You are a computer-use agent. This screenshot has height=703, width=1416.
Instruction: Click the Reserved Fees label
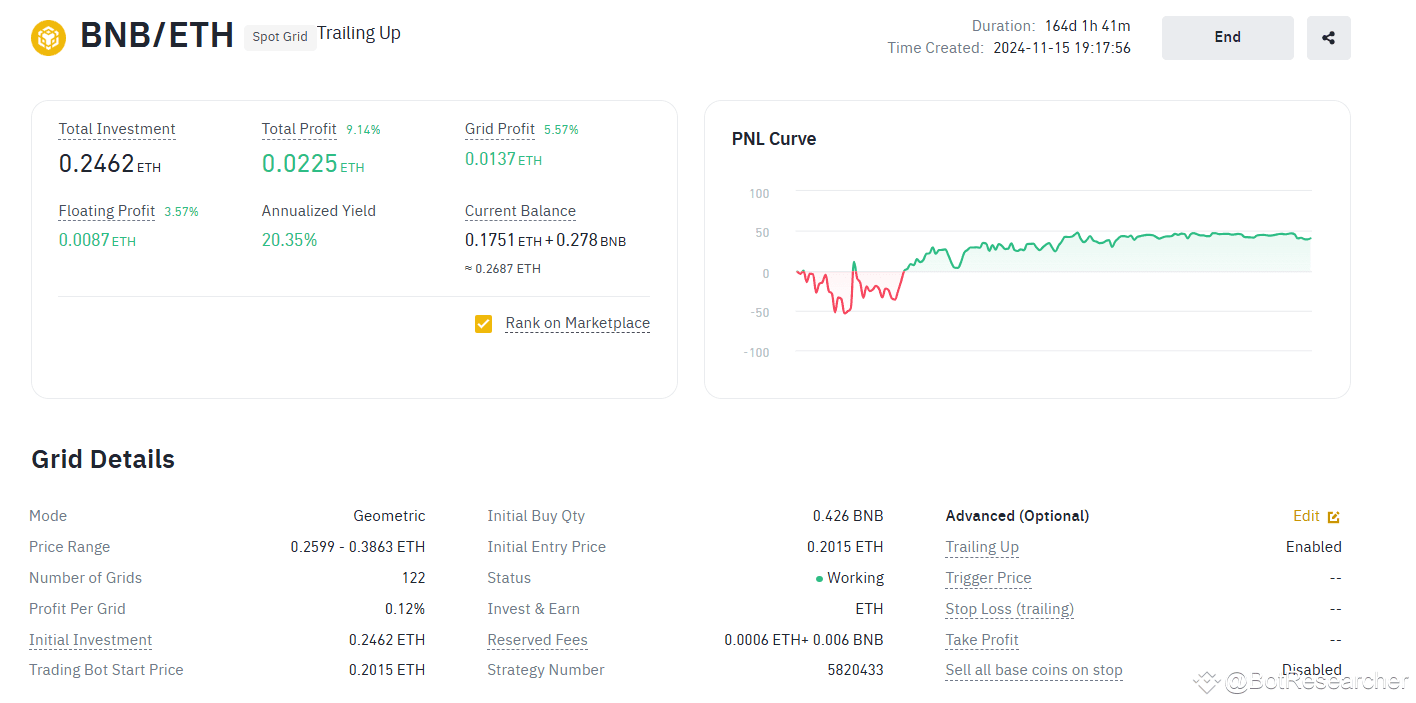[x=537, y=640]
